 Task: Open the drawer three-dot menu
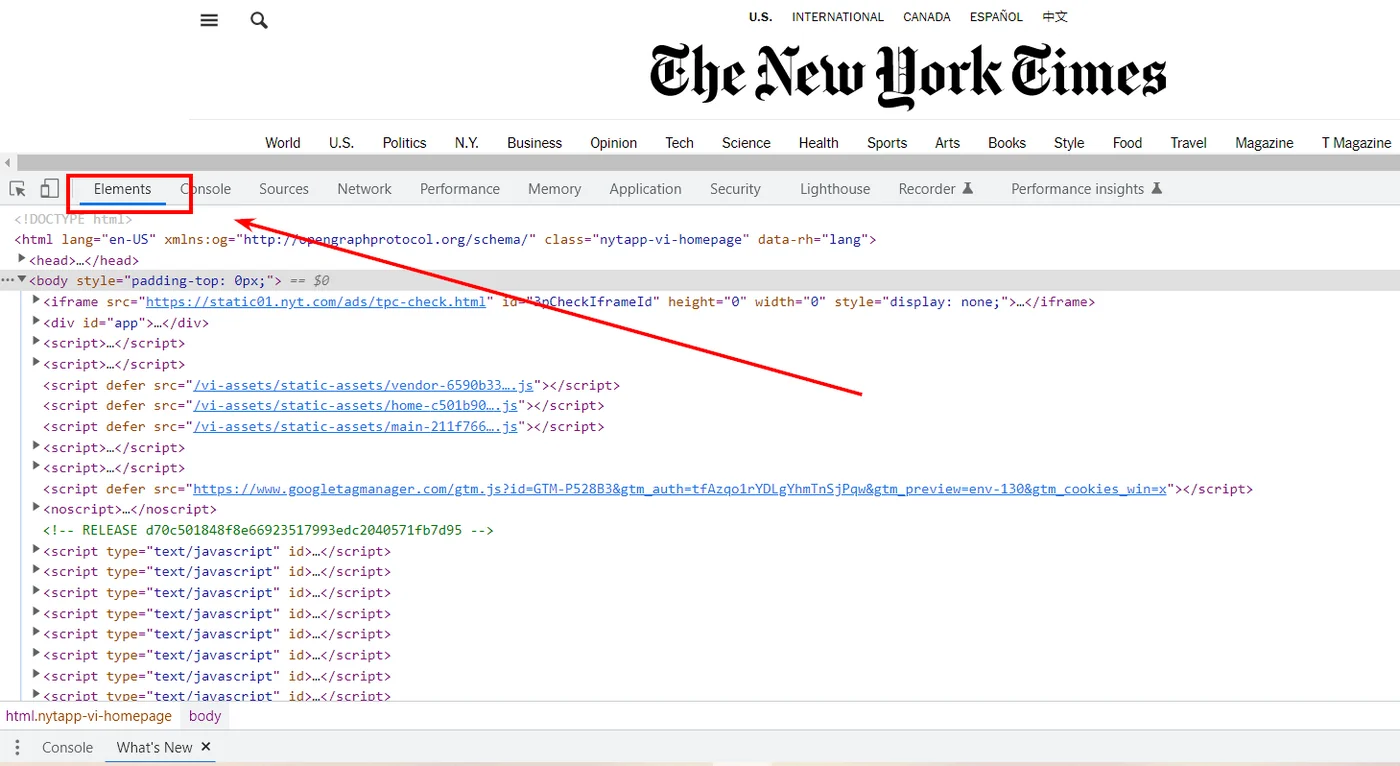[17, 748]
